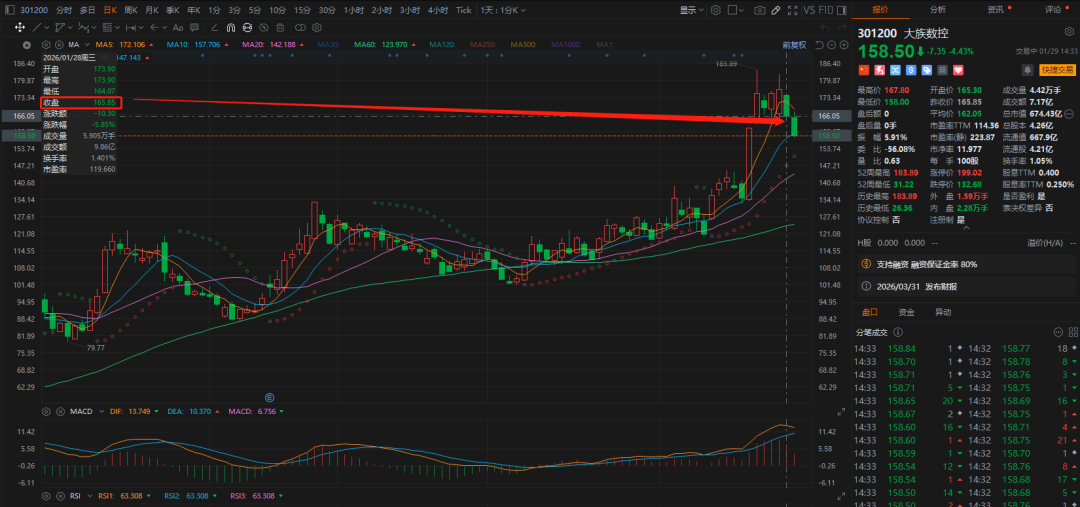Take a chart screenshot with camera icon

coord(760,10)
